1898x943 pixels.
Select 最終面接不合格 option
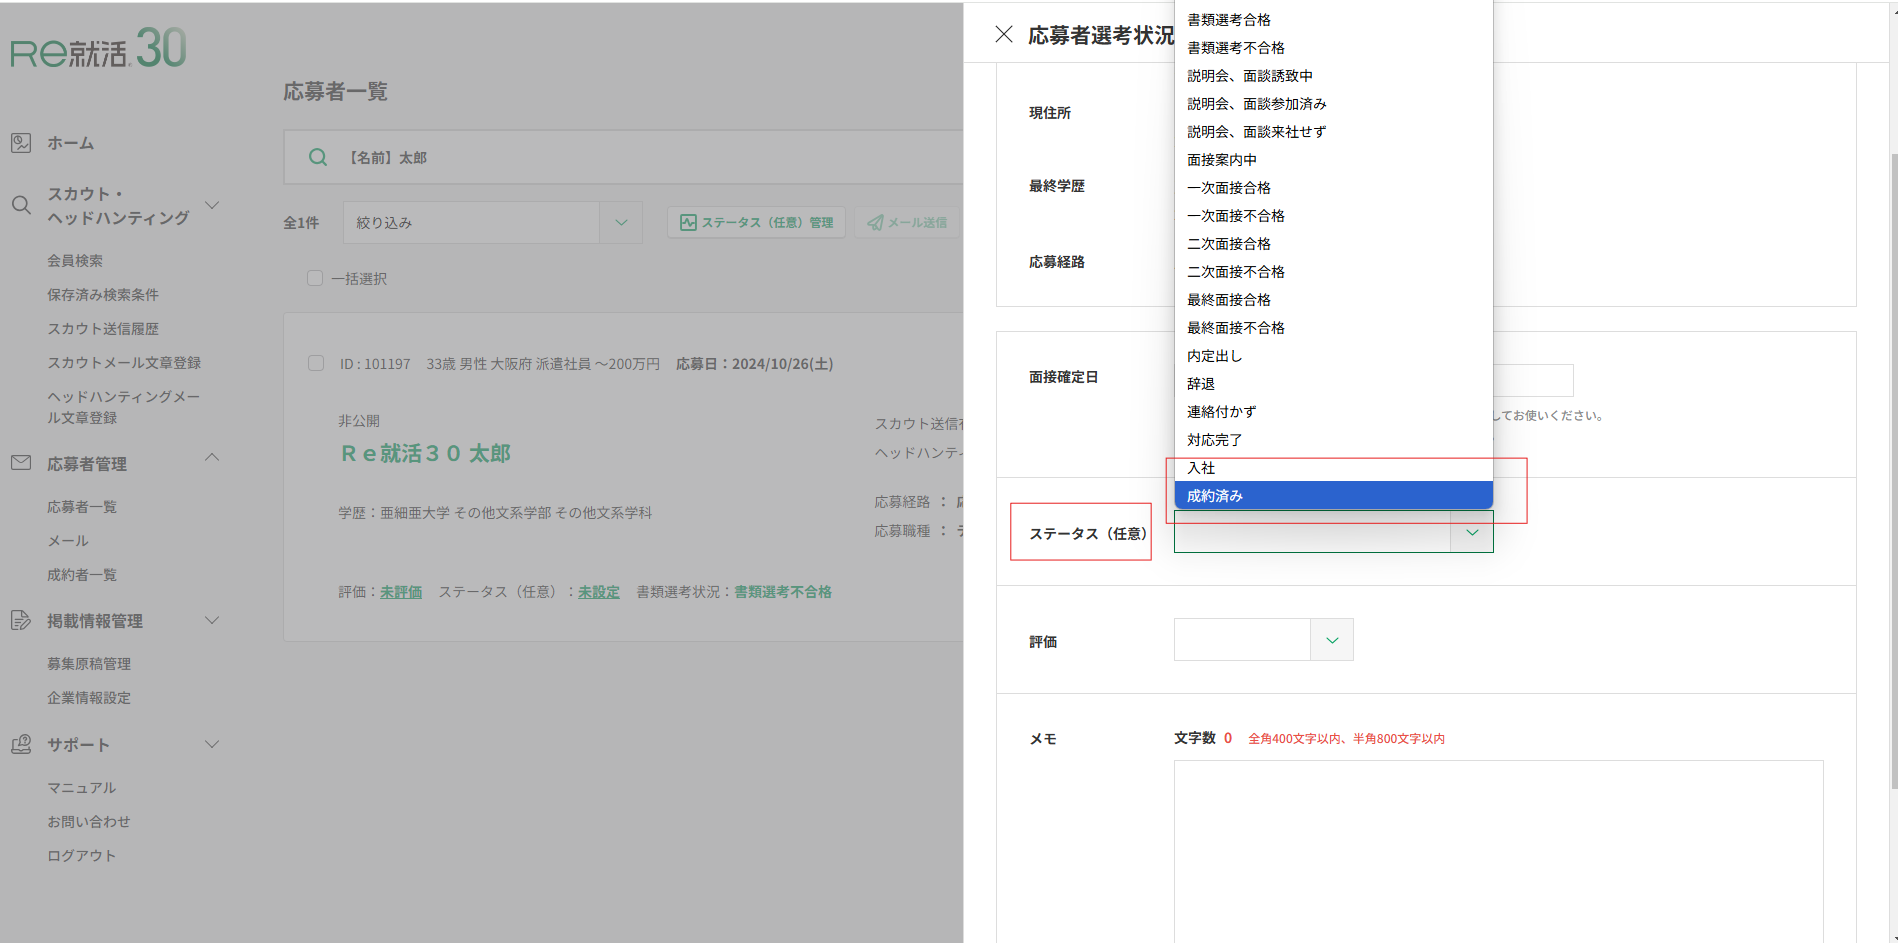tap(1334, 328)
